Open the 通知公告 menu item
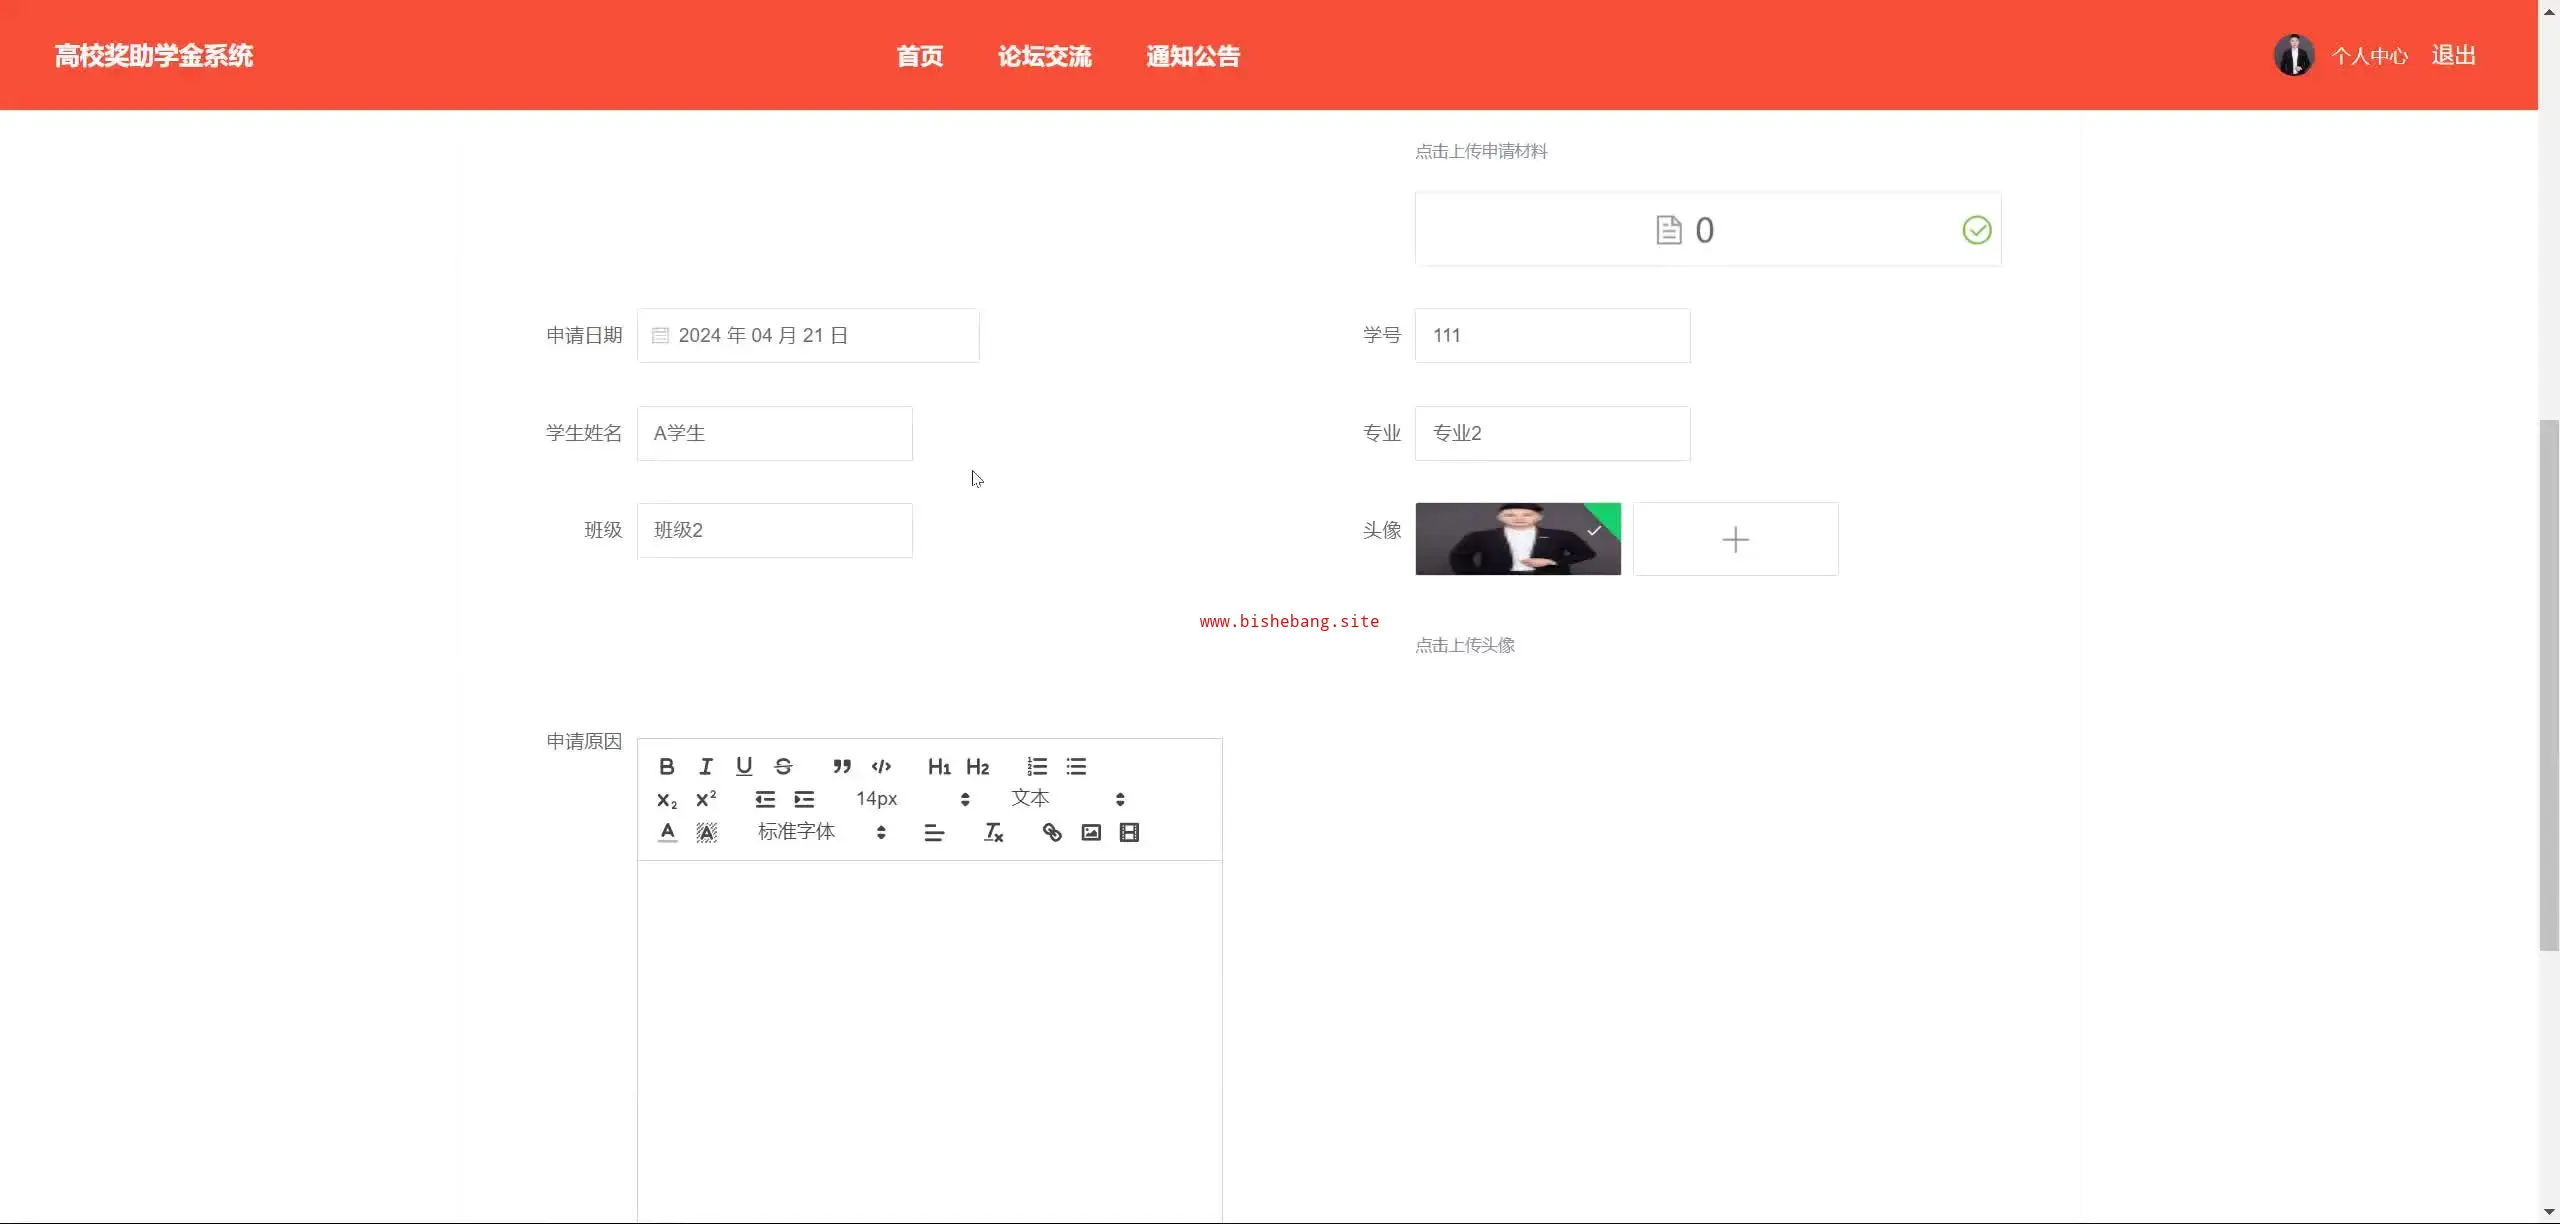The image size is (2560, 1224). [x=1192, y=56]
